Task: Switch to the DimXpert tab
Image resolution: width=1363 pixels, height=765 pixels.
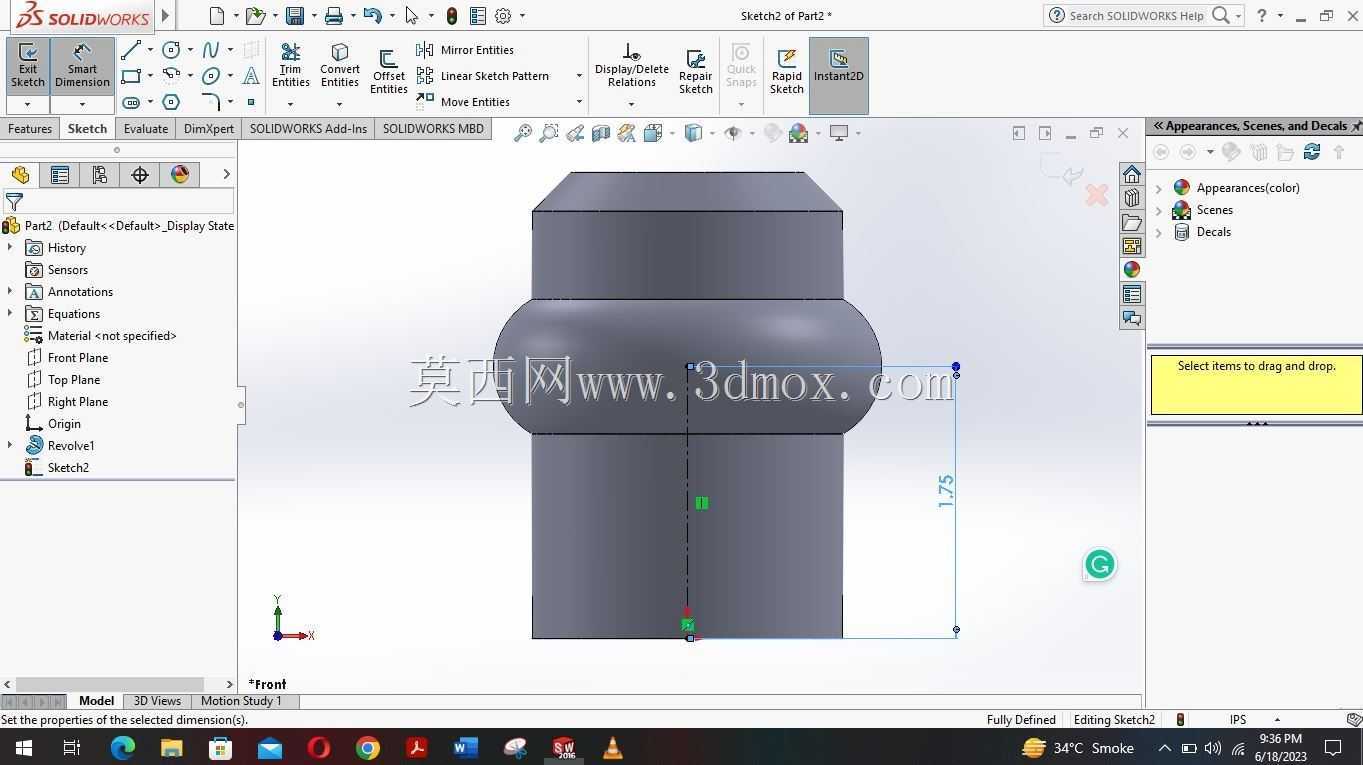Action: point(209,129)
